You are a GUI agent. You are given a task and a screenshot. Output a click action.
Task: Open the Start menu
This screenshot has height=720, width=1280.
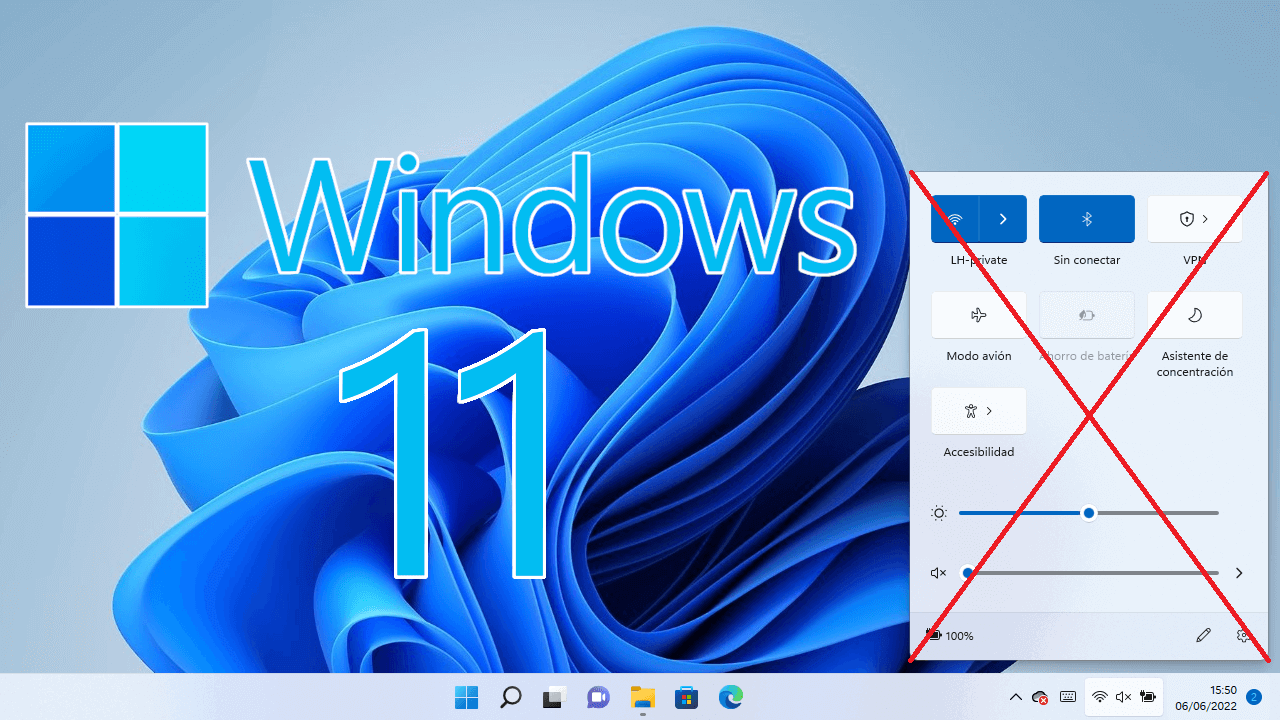click(466, 697)
